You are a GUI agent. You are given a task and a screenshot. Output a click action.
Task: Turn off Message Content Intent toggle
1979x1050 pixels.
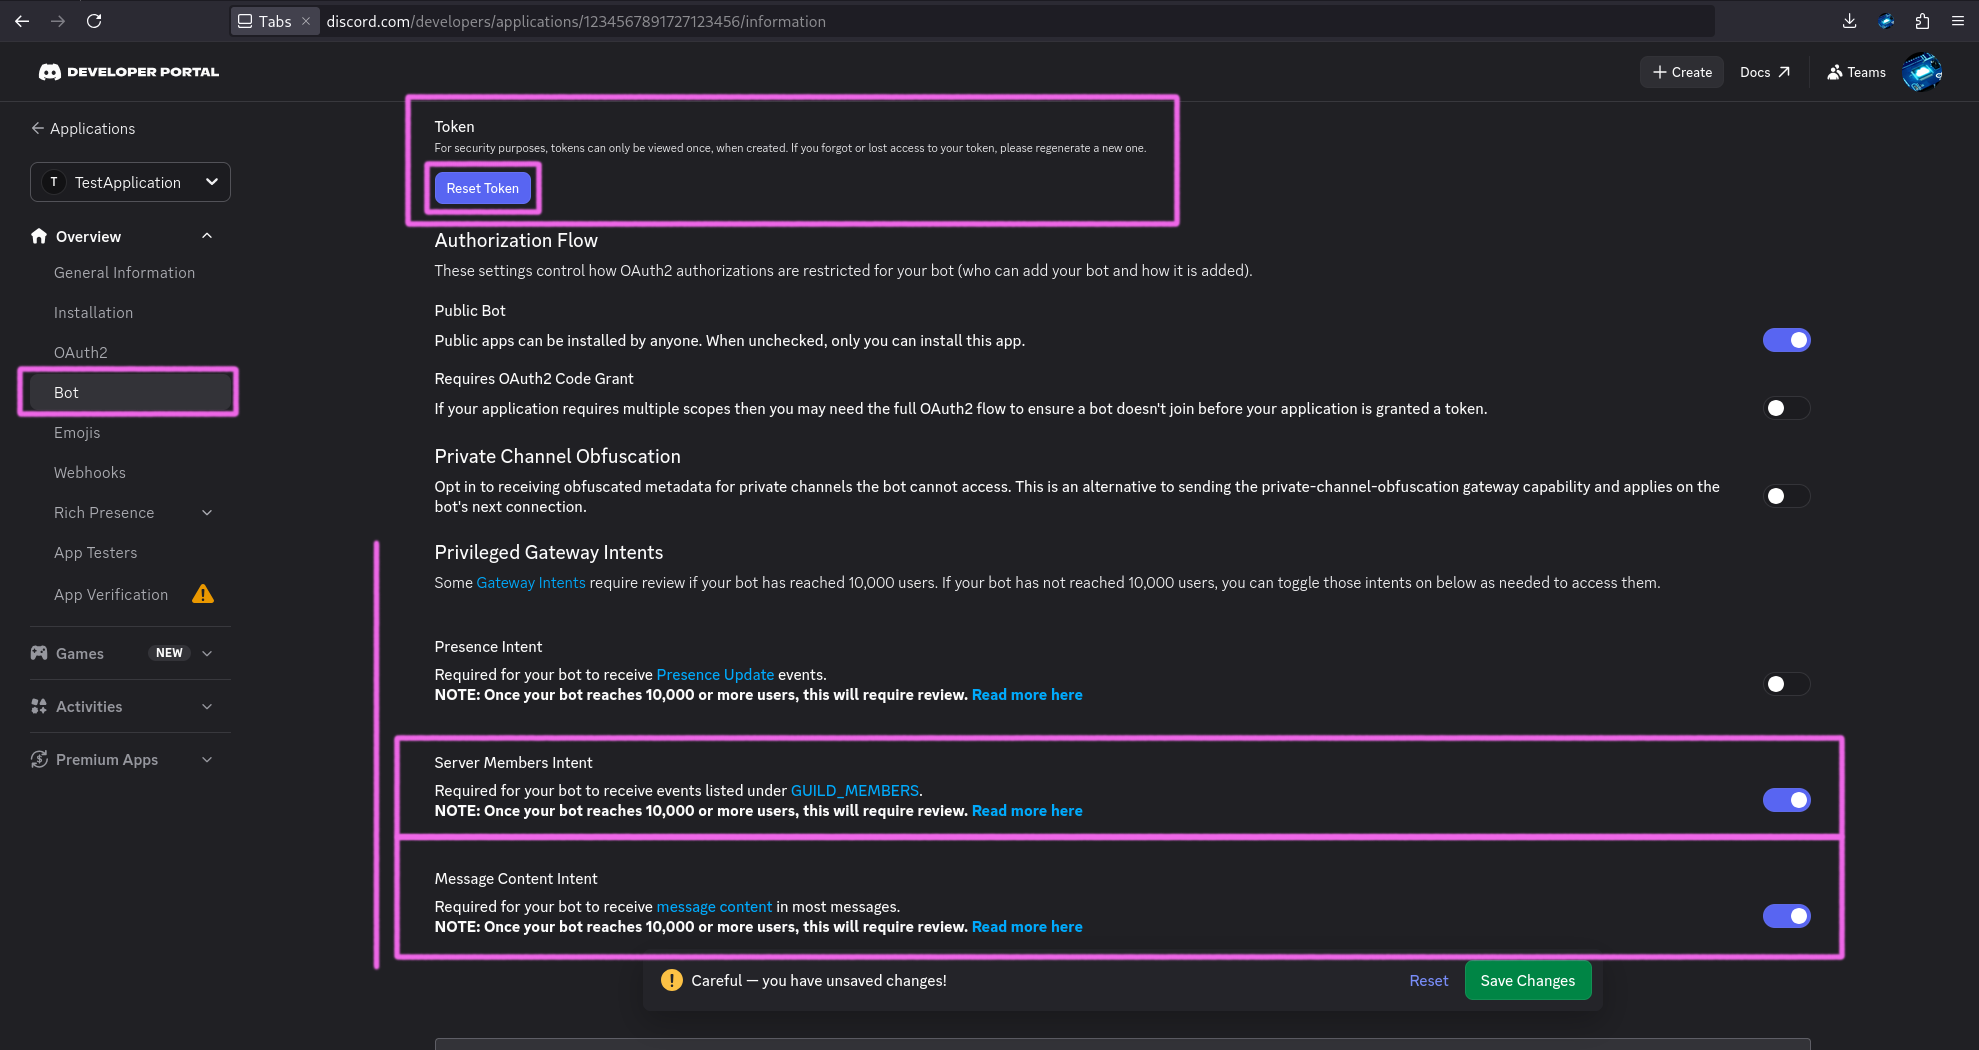[1786, 916]
